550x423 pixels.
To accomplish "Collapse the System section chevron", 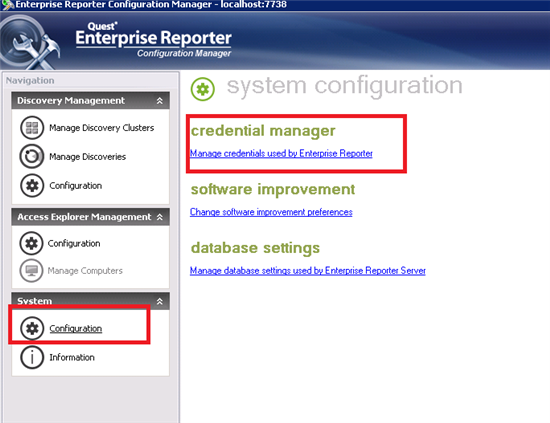I will coord(160,301).
